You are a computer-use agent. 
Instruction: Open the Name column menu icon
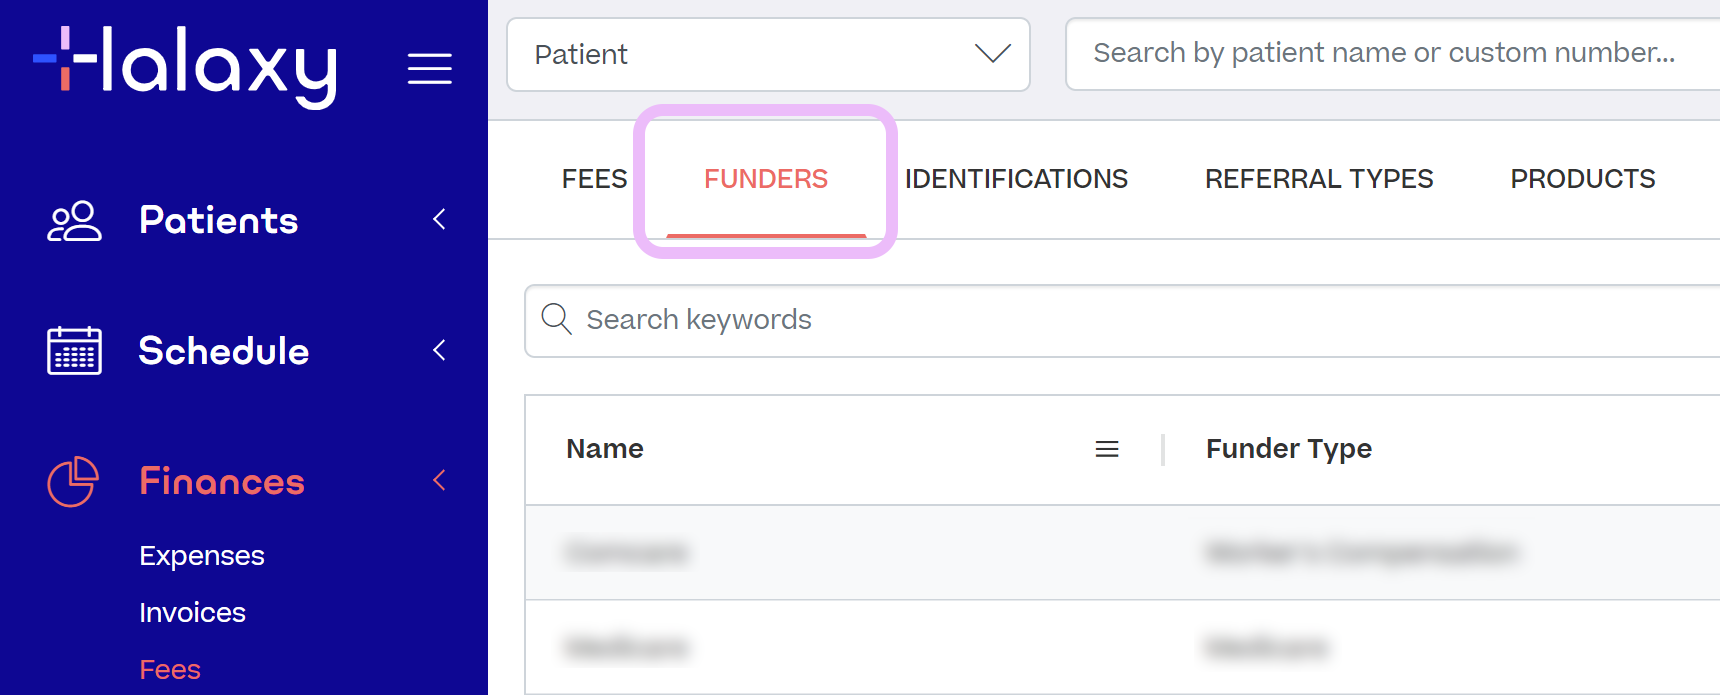tap(1107, 449)
